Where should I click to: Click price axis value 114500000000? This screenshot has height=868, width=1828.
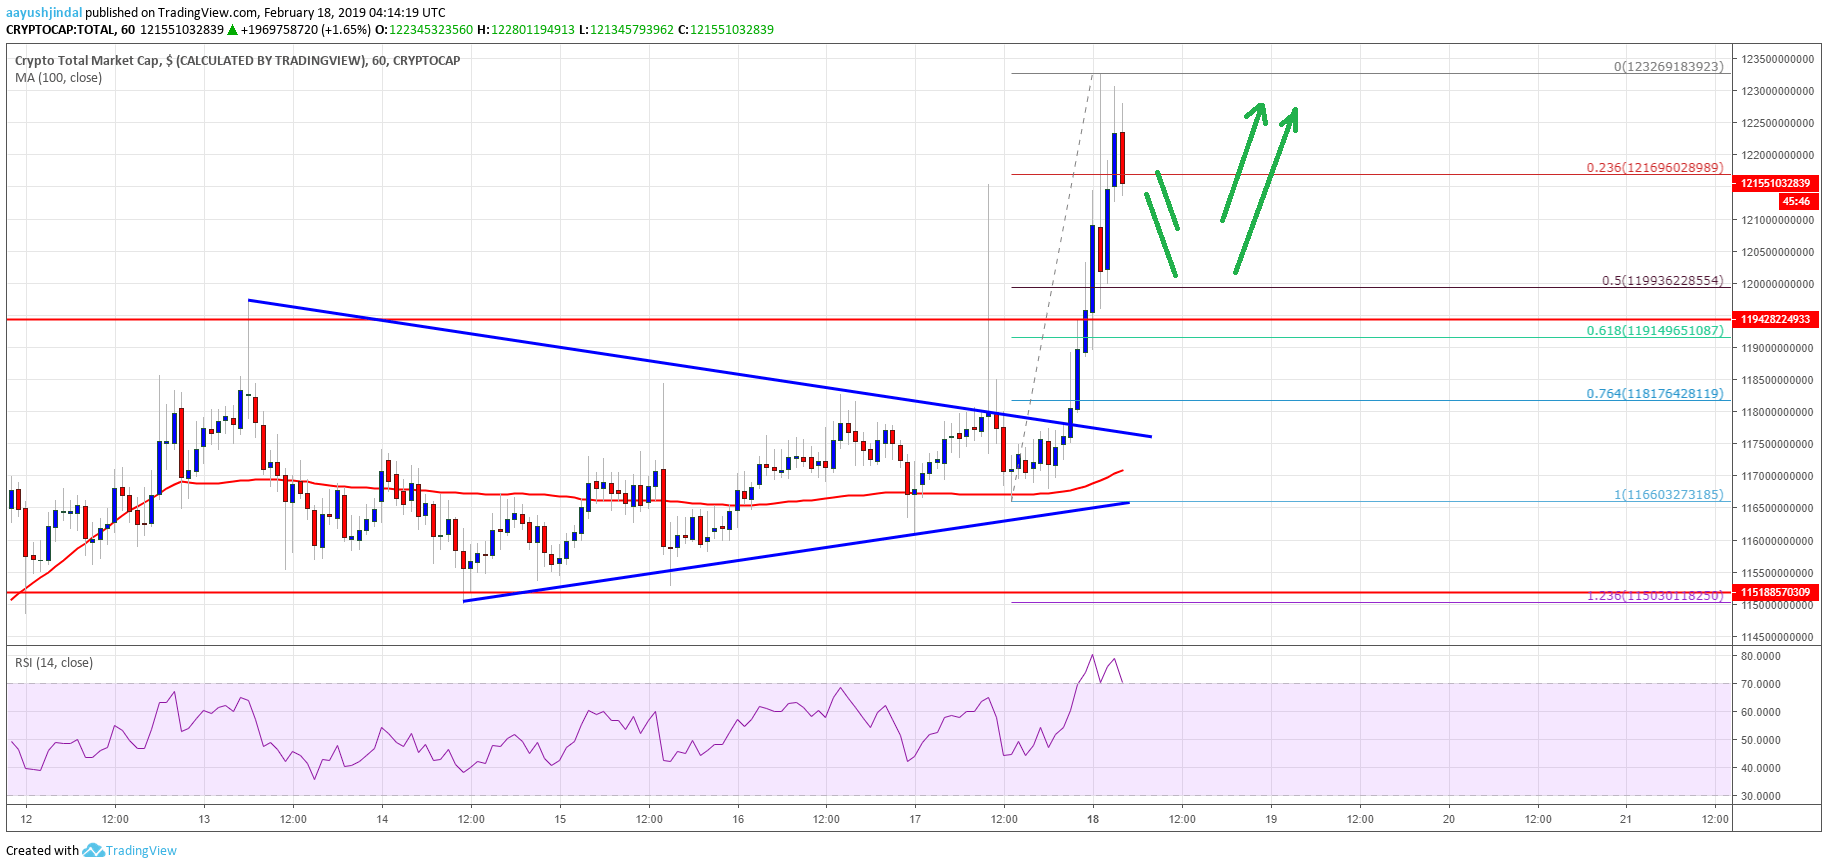pos(1777,637)
